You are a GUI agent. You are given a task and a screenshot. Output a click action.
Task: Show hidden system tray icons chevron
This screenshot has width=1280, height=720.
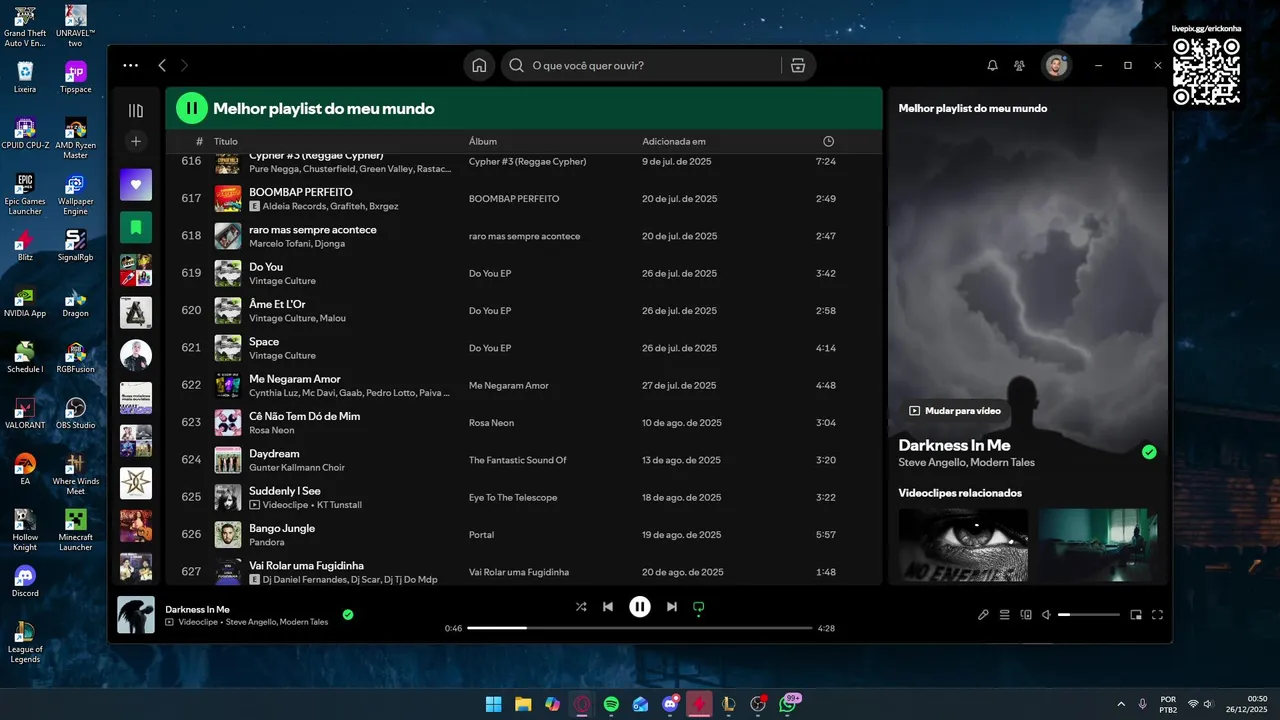[1120, 704]
